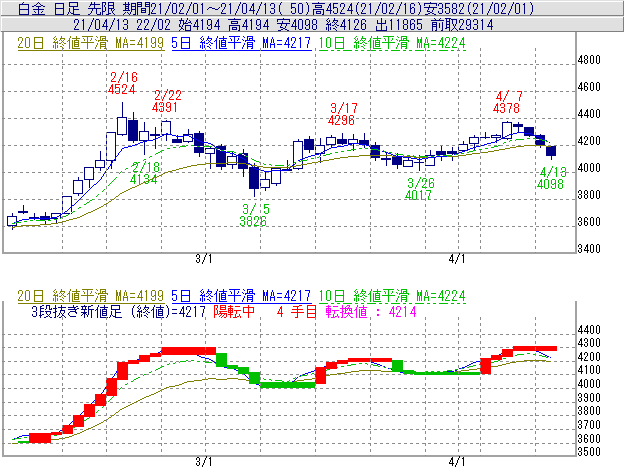
Task: Click the 3500 axis label on lower chart
Action: point(589,452)
